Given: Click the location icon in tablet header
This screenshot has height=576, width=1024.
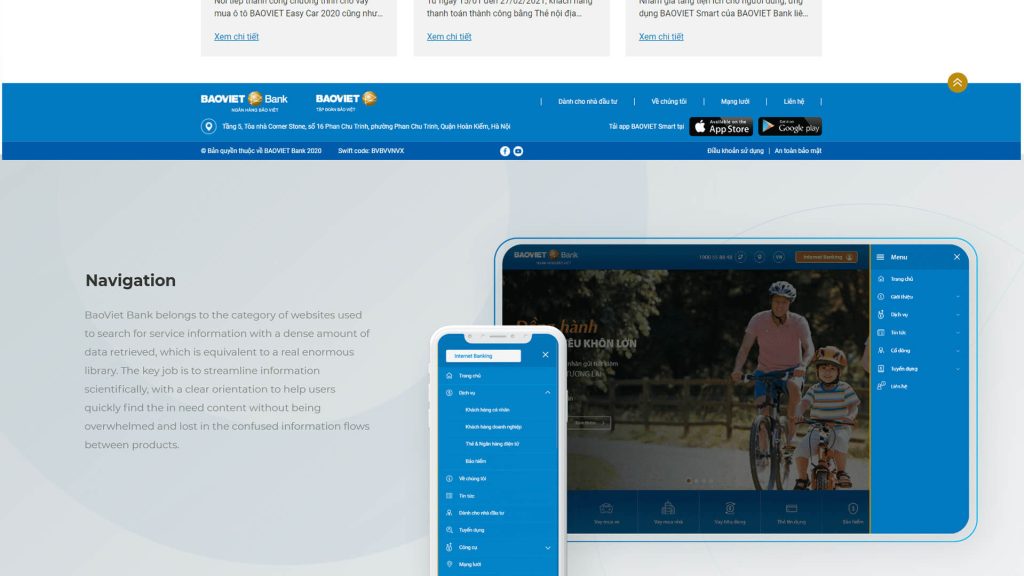Looking at the screenshot, I should [x=760, y=257].
